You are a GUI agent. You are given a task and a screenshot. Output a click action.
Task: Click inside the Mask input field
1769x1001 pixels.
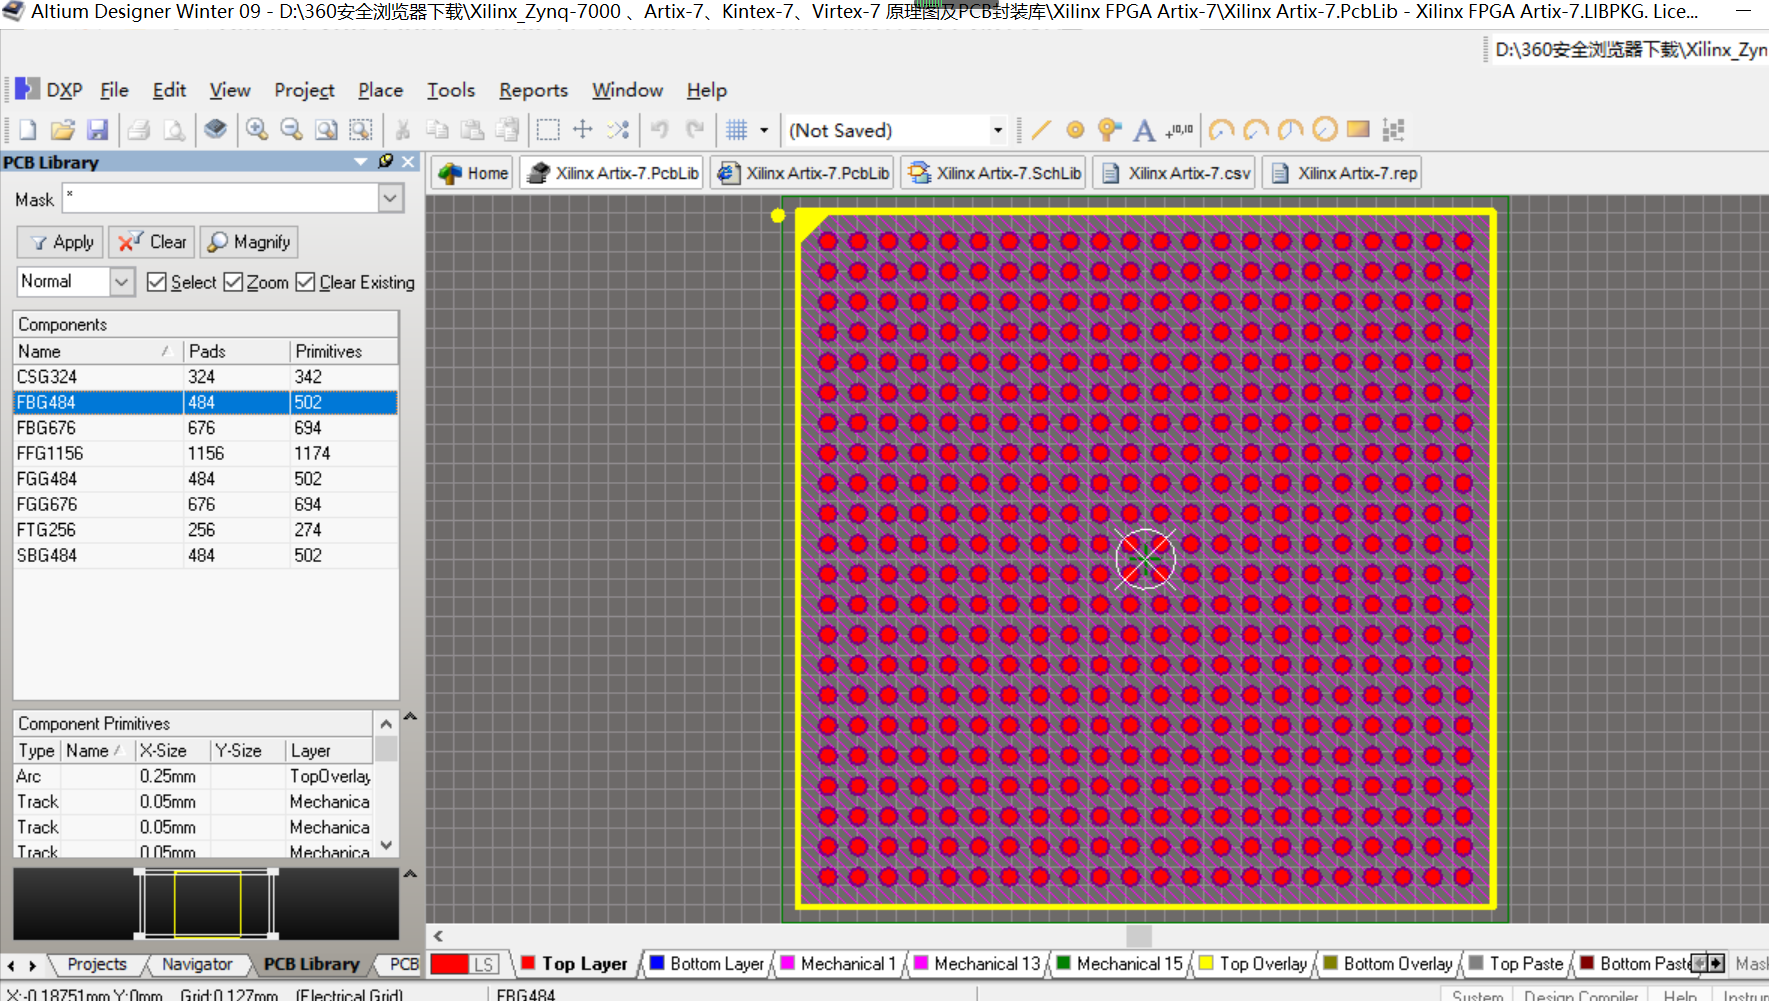click(220, 199)
